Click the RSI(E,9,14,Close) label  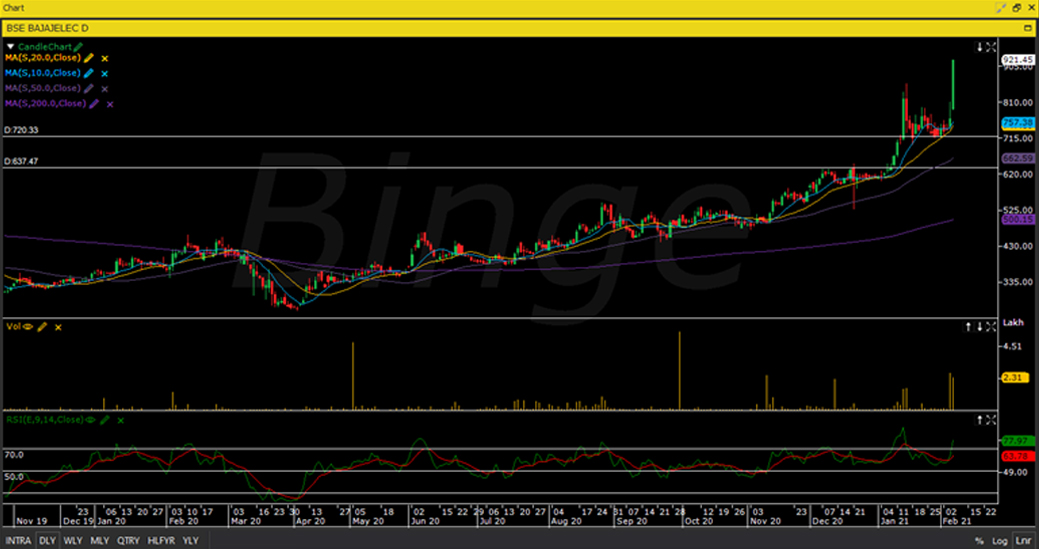44,420
